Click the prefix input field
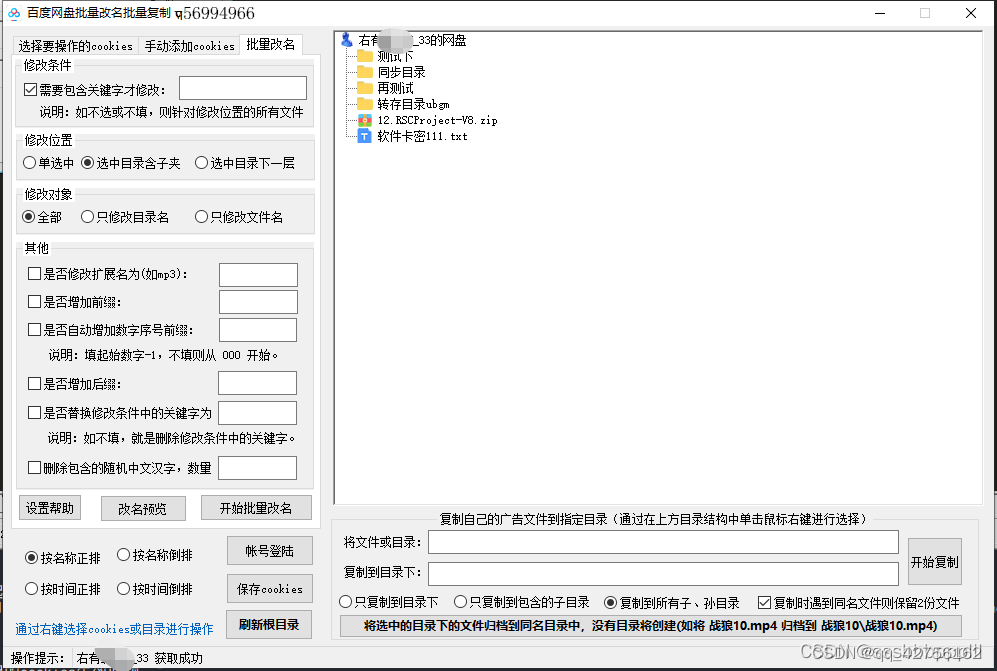The width and height of the screenshot is (997, 671). pyautogui.click(x=258, y=302)
